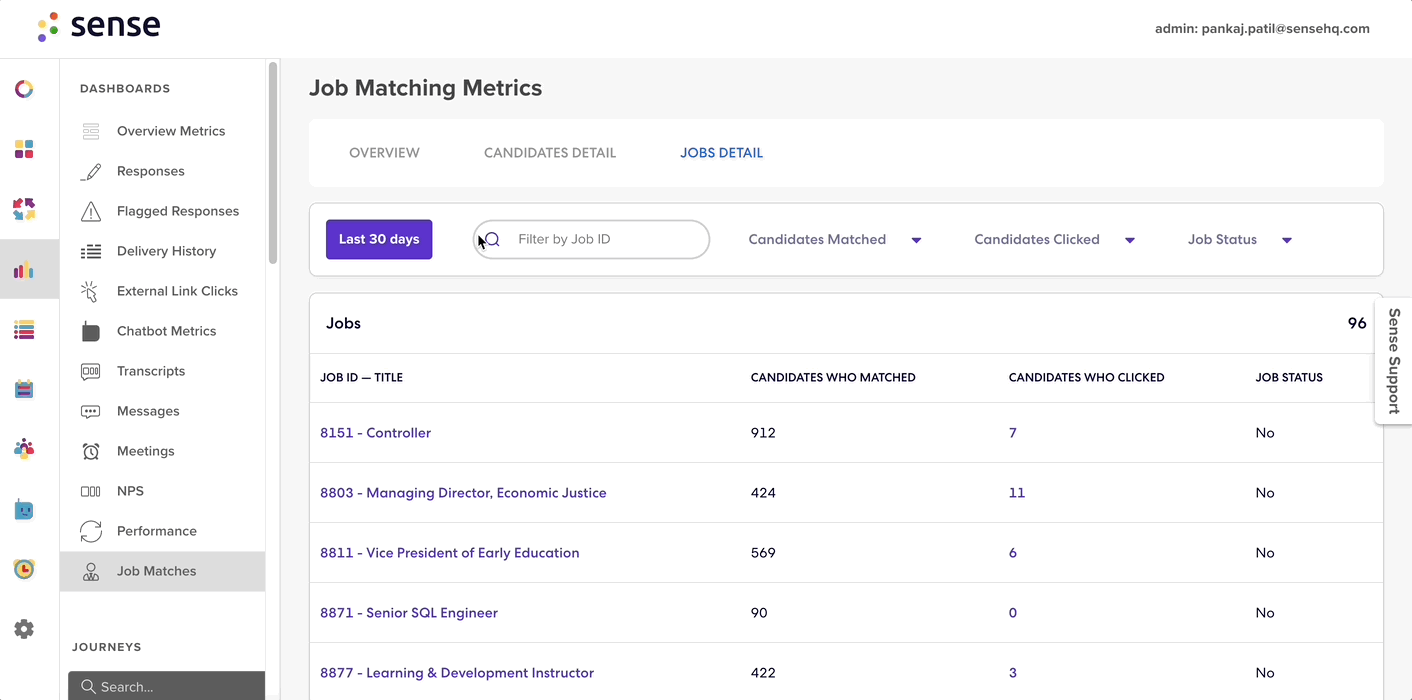Click the clicked count 3 for Learning & Development
The image size is (1412, 700).
pos(1013,673)
